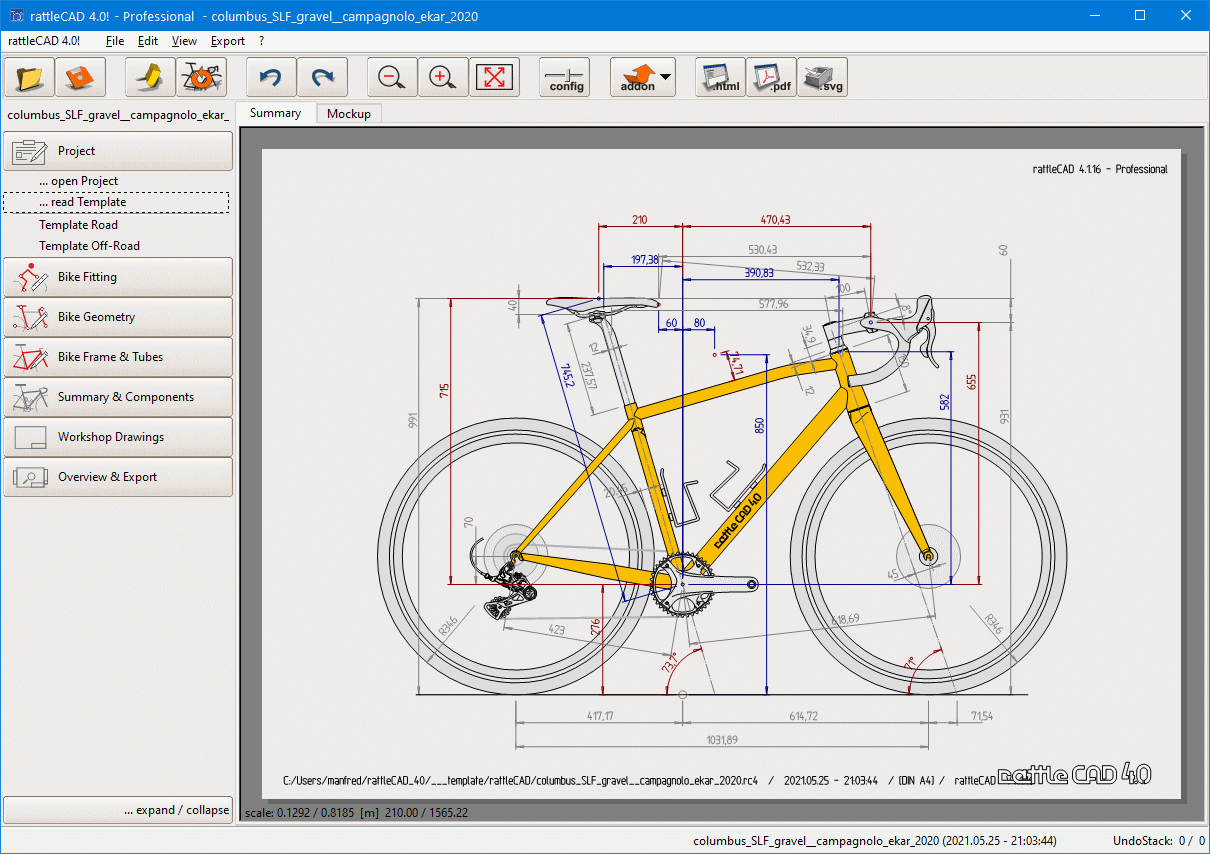The width and height of the screenshot is (1210, 854).
Task: Expand the Workshop Drawings section
Action: point(118,437)
